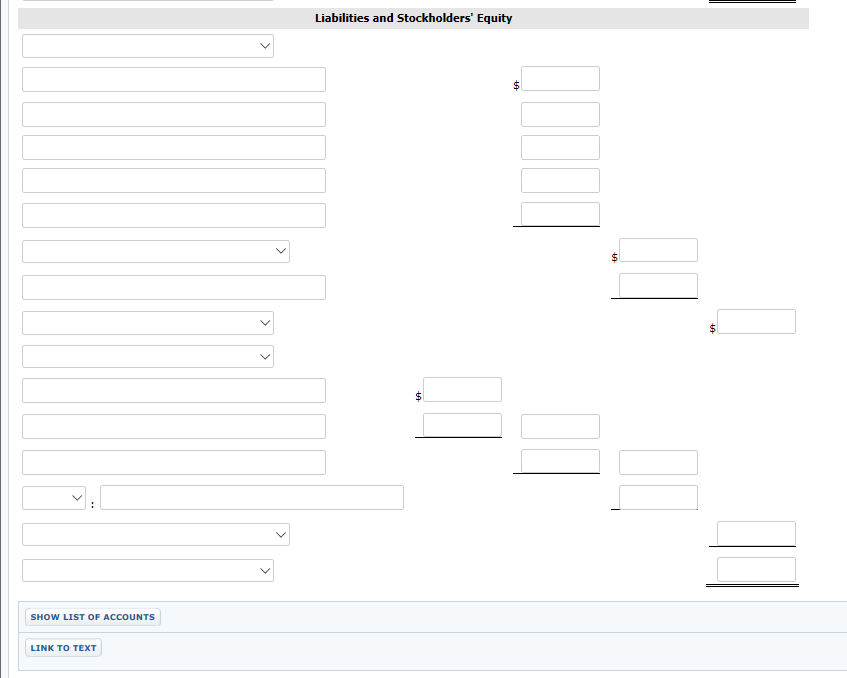Click the amount field right of the leftmost underlined lower field
The width and height of the screenshot is (847, 678).
pos(560,427)
